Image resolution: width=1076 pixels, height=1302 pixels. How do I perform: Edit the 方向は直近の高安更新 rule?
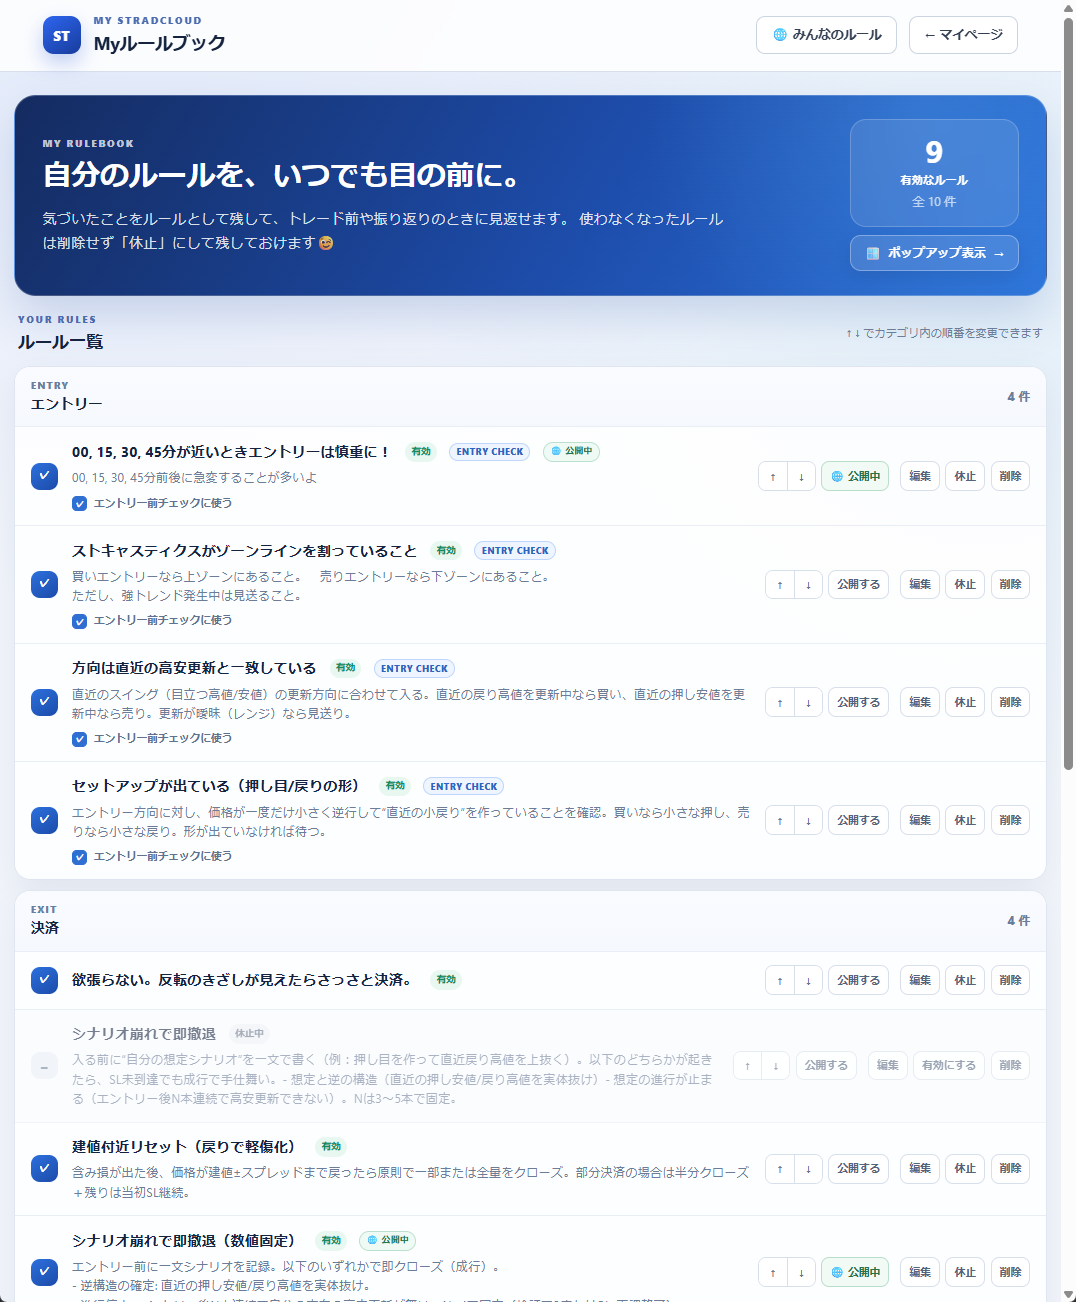pos(920,703)
